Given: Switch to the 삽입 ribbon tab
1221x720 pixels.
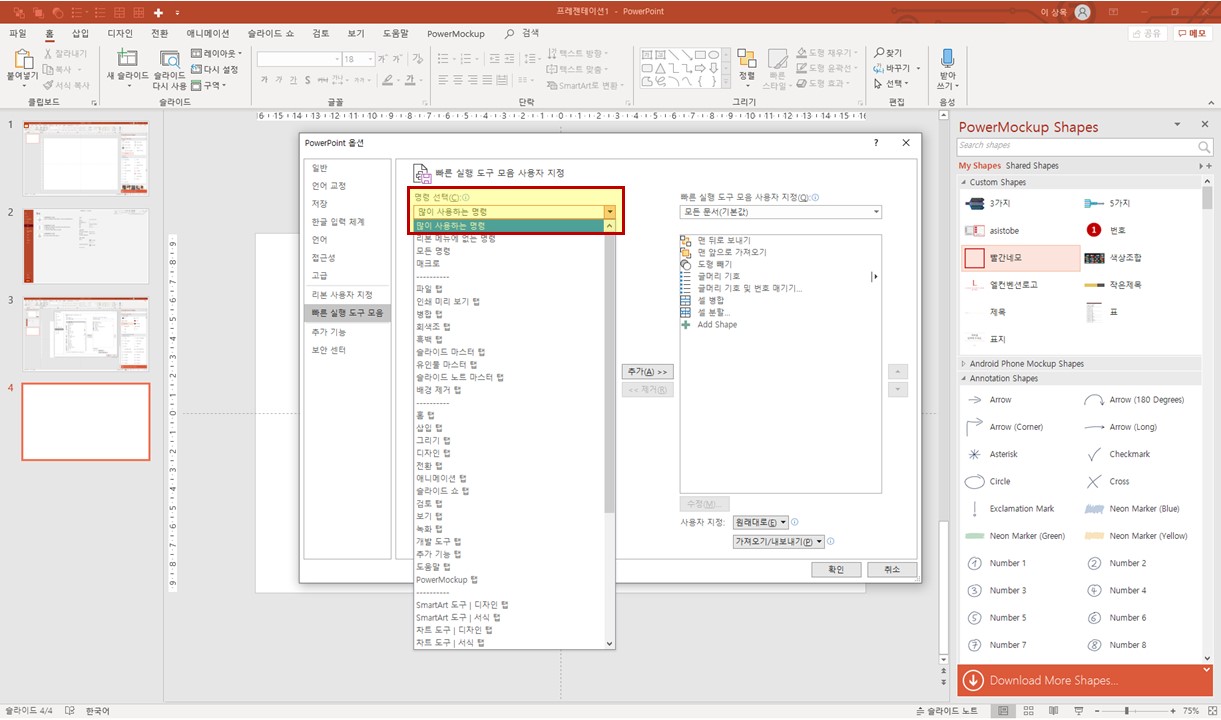Looking at the screenshot, I should point(80,33).
